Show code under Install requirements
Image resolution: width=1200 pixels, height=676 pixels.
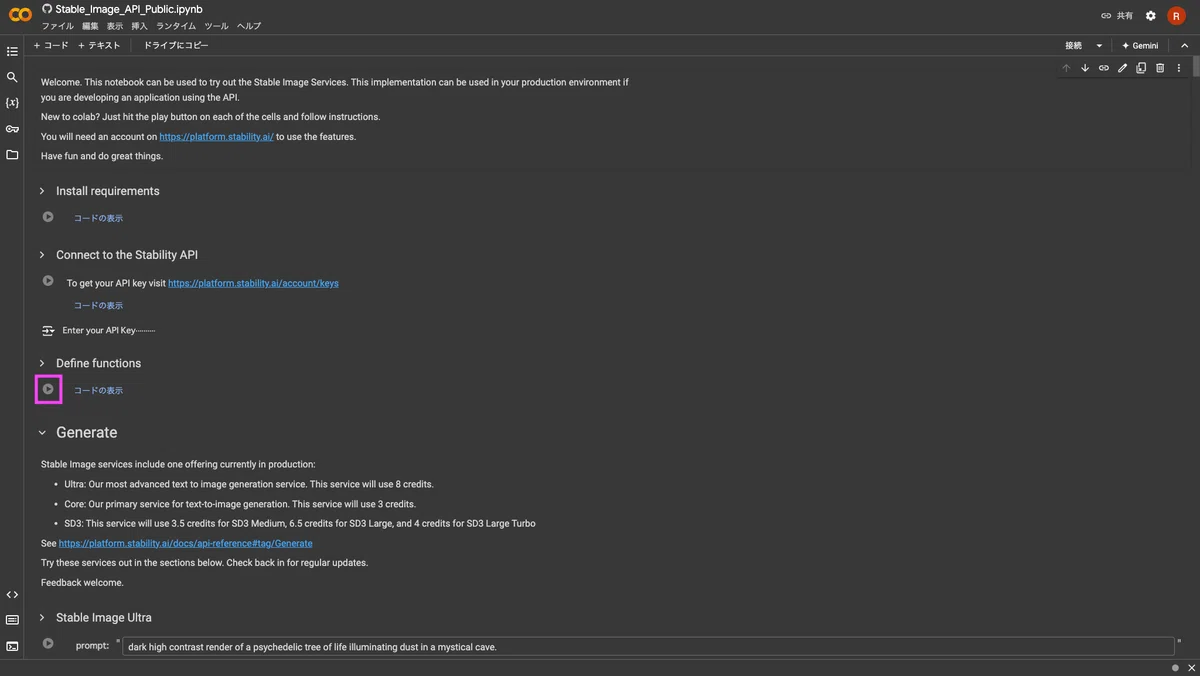[98, 218]
